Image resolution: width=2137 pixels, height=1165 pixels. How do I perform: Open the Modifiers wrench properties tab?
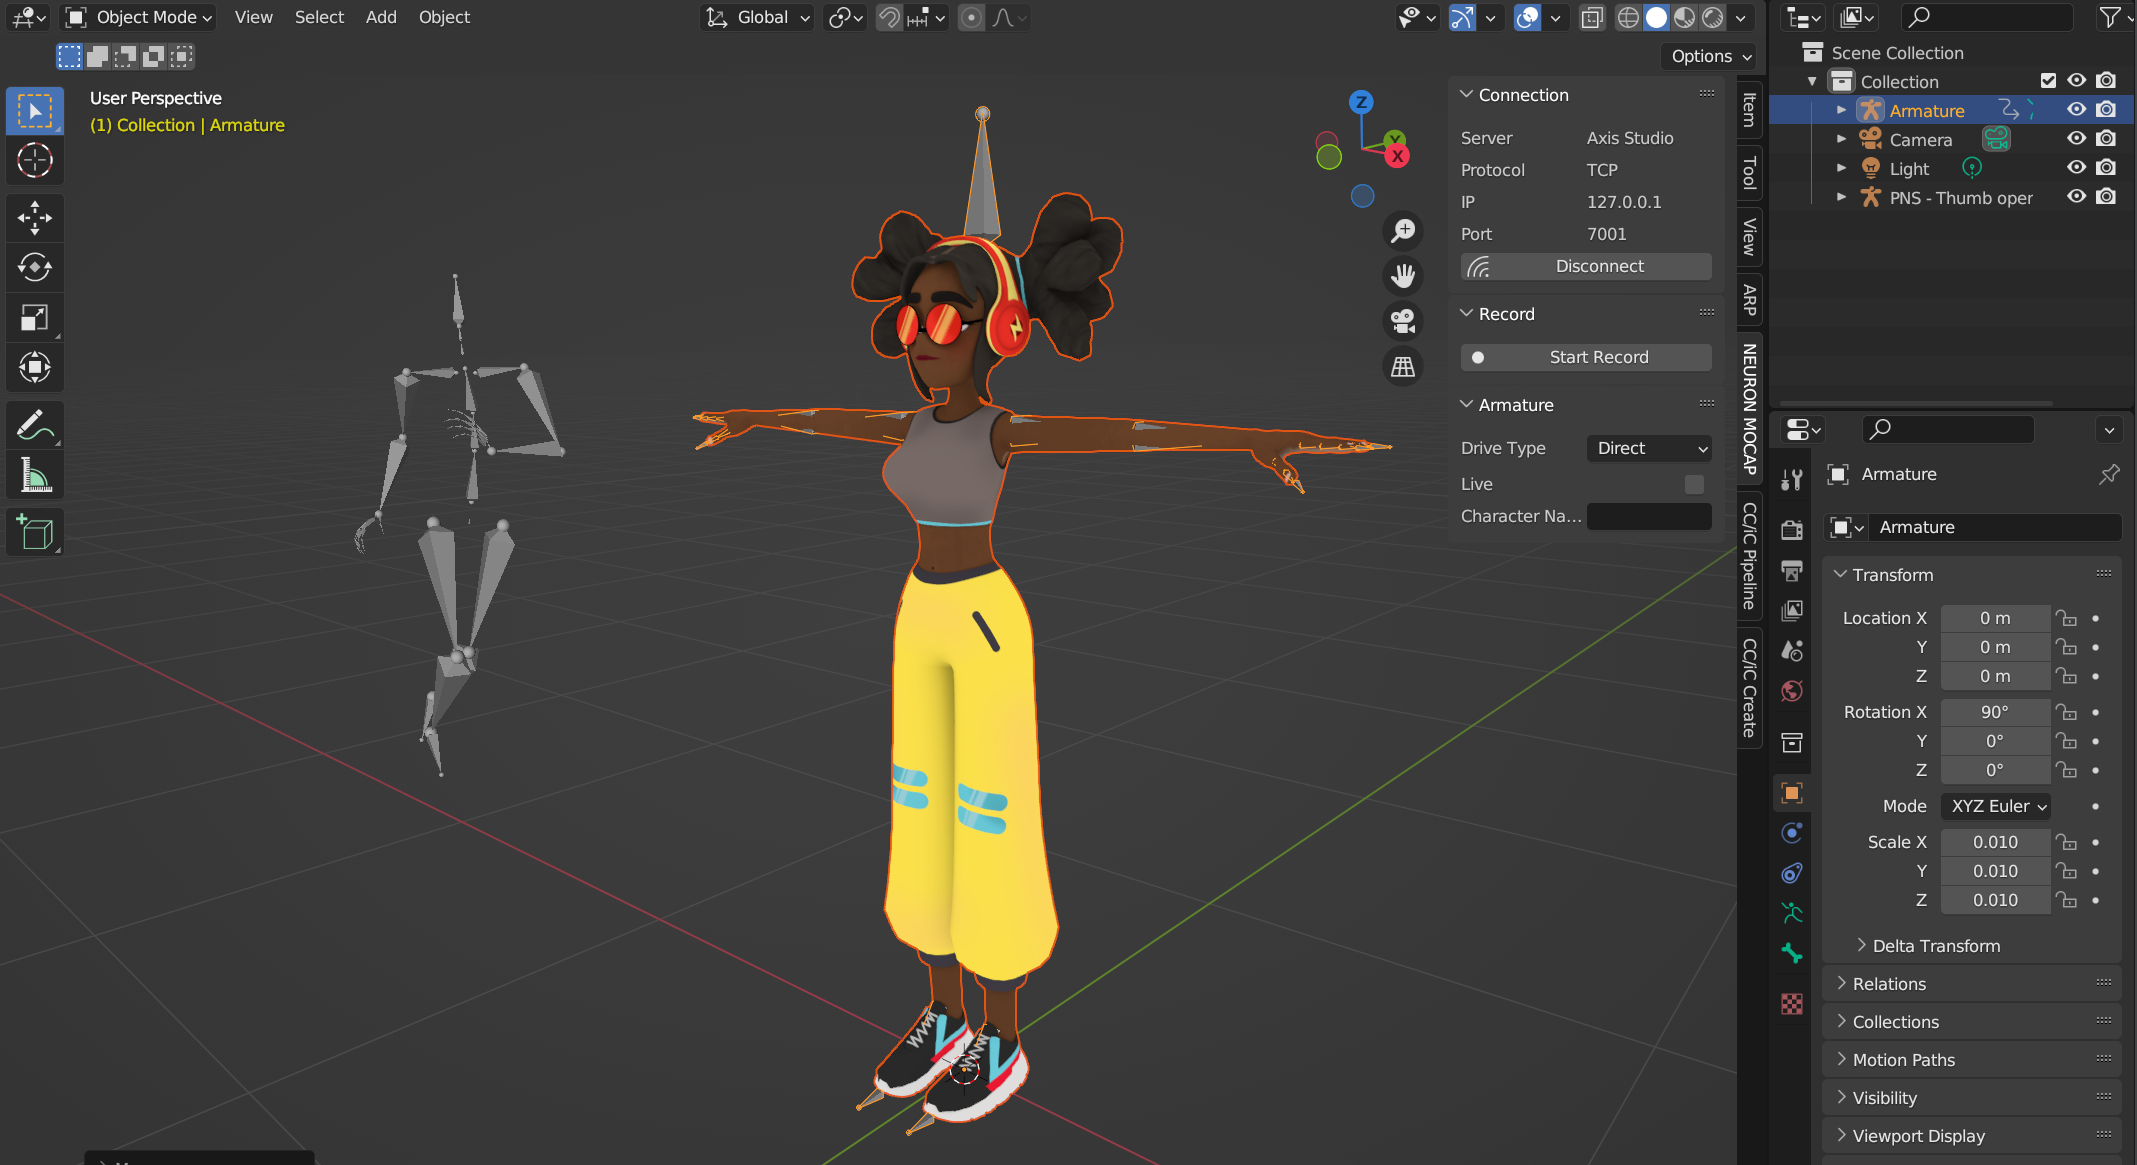pyautogui.click(x=1791, y=479)
